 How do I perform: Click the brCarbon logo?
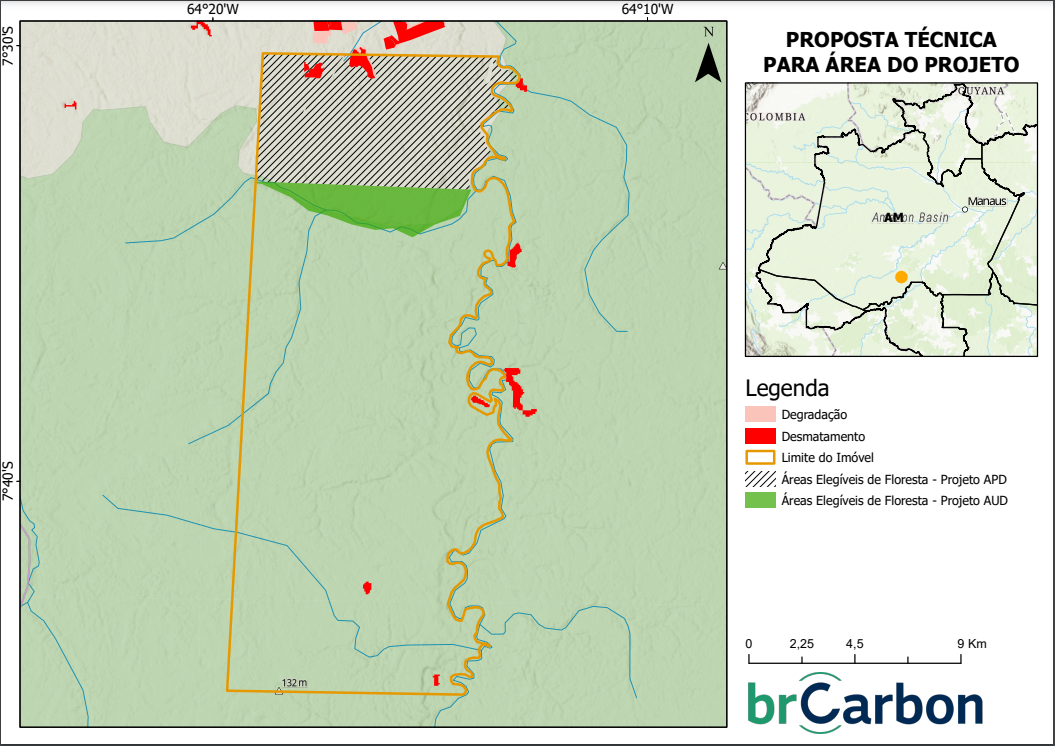tap(865, 703)
